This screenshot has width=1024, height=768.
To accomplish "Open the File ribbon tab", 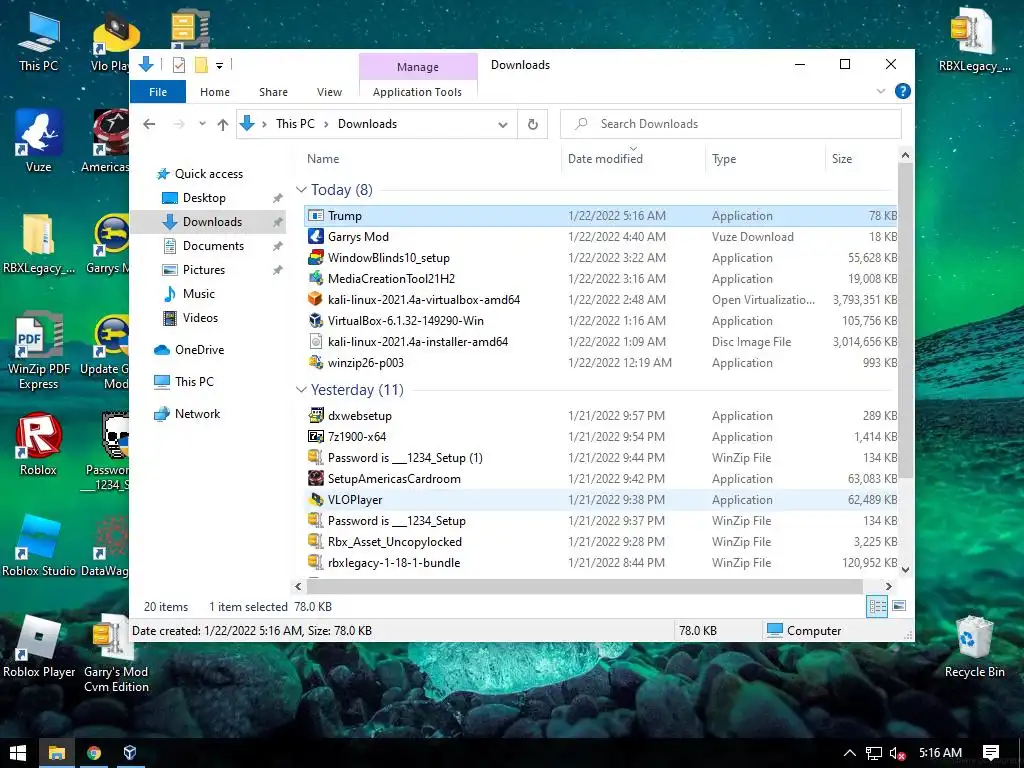I will 158,92.
